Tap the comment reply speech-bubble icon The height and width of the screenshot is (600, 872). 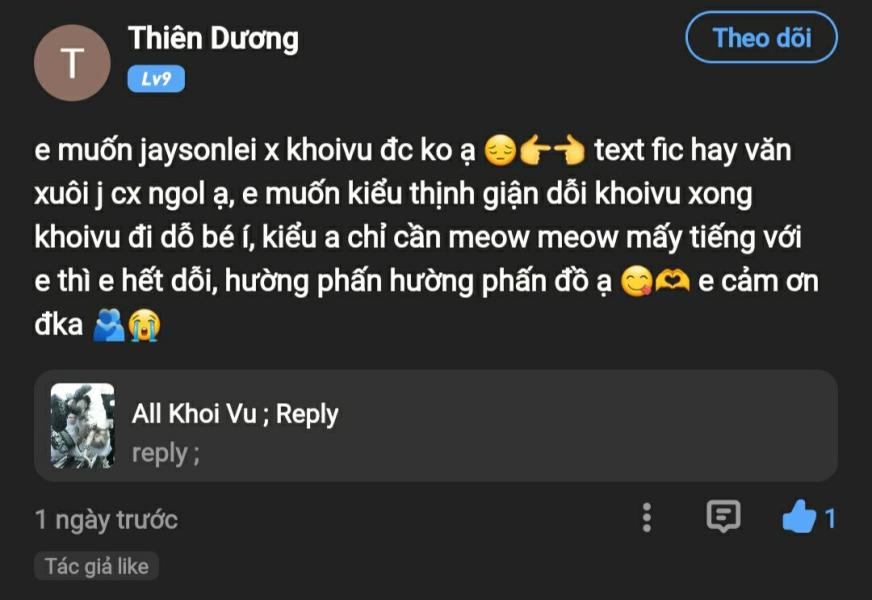tap(723, 516)
